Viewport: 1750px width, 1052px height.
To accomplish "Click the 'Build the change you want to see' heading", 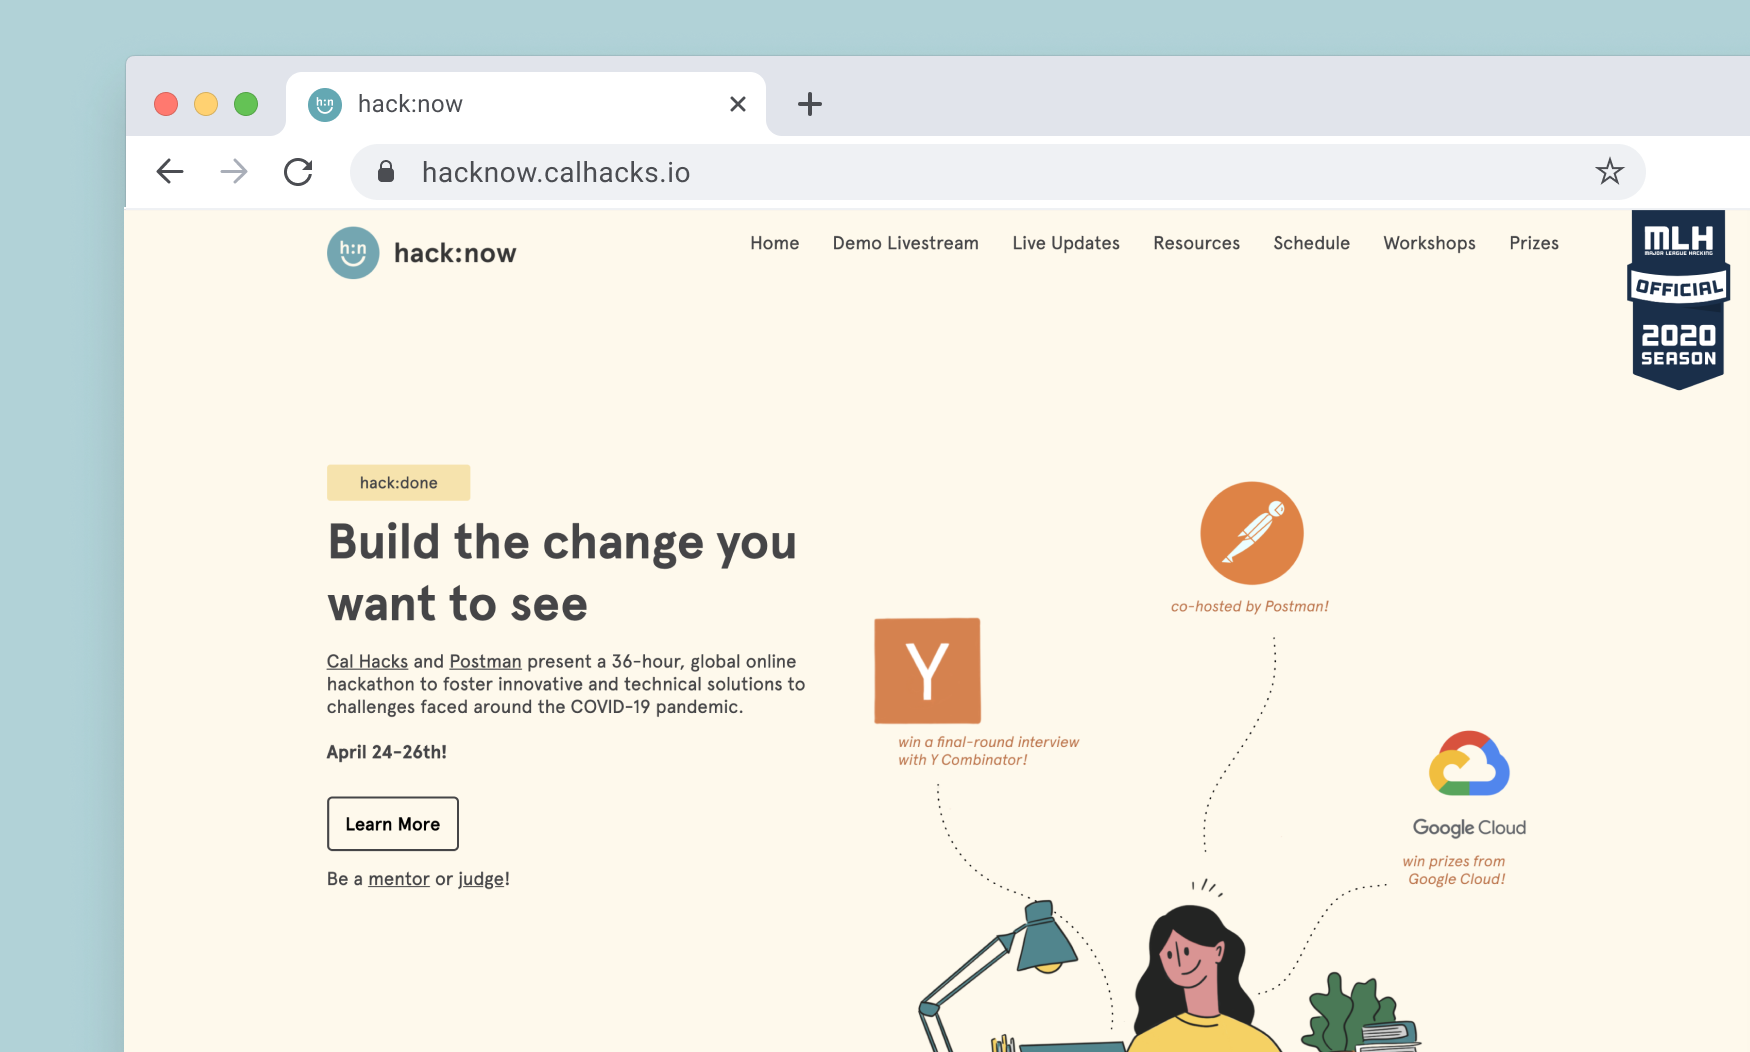I will (x=562, y=573).
